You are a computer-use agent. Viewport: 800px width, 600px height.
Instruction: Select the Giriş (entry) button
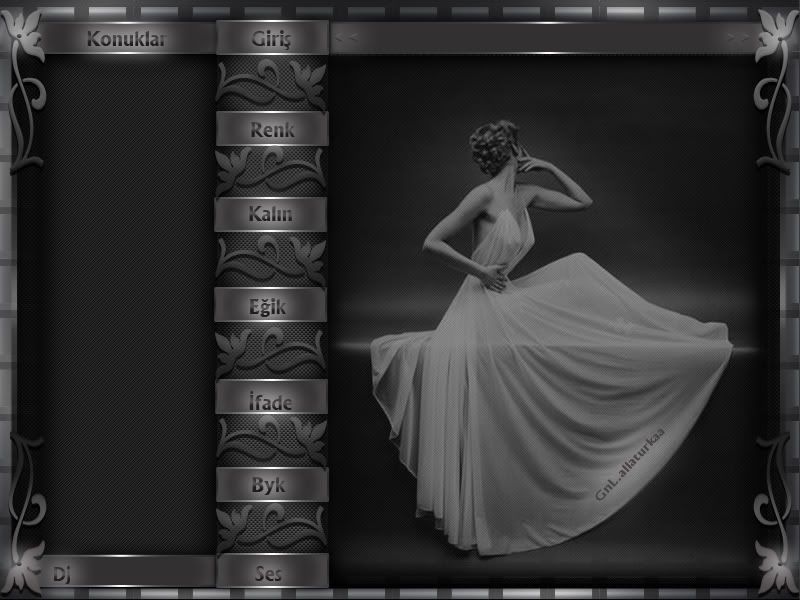pyautogui.click(x=271, y=39)
